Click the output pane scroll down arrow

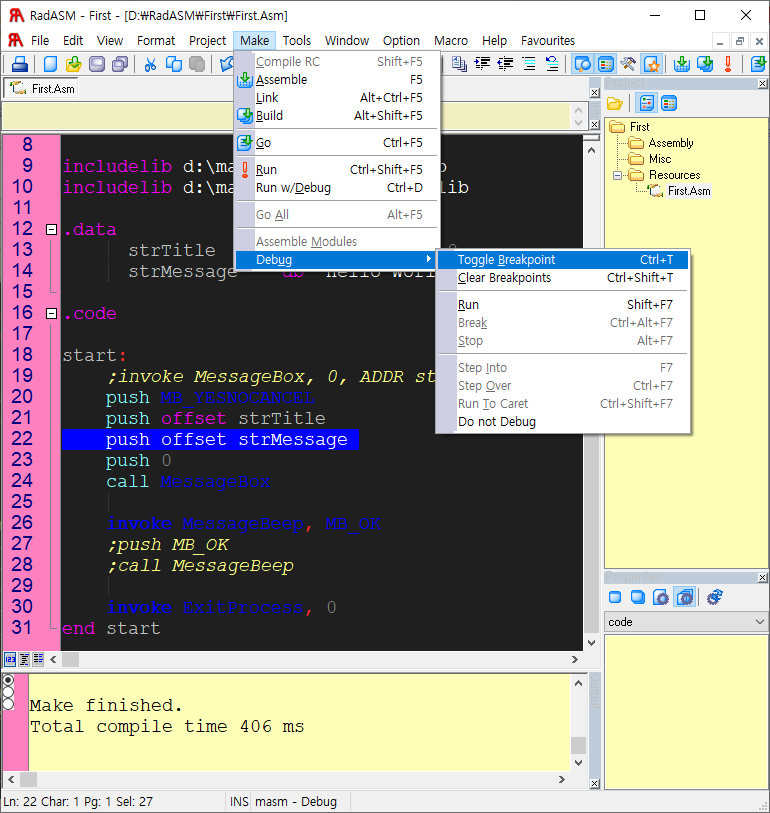point(579,763)
